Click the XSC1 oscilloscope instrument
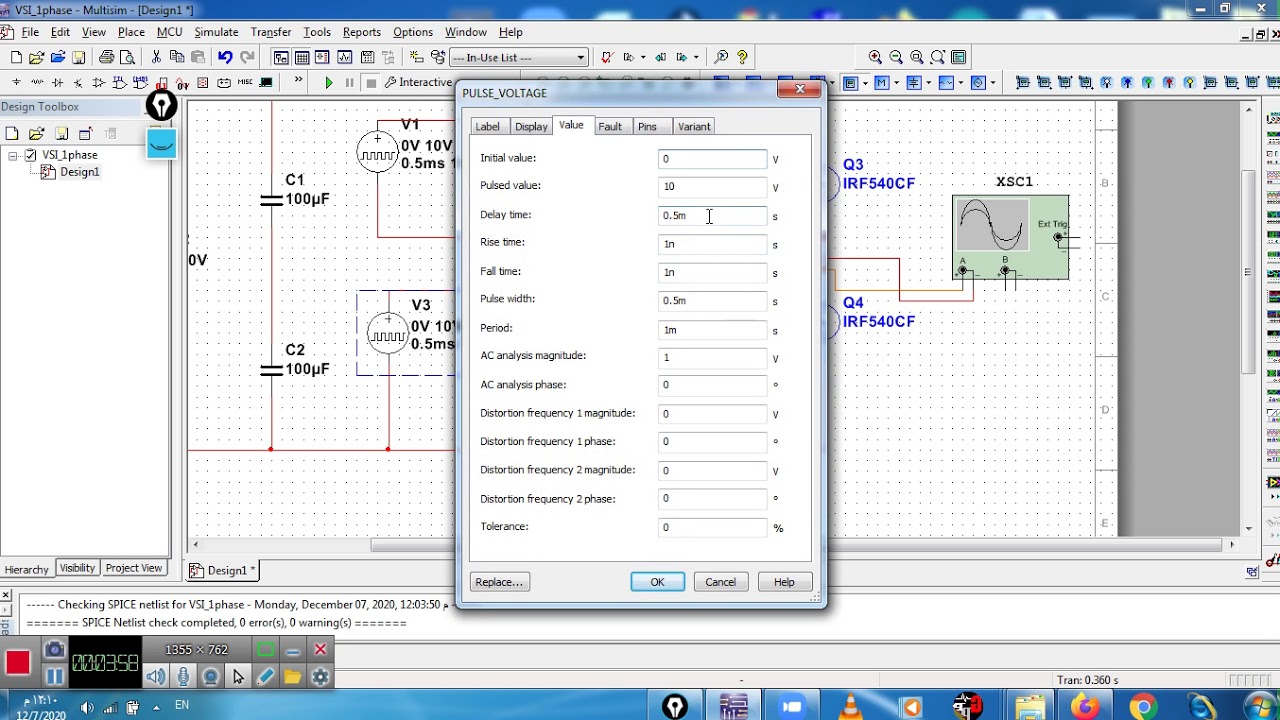 [1011, 237]
